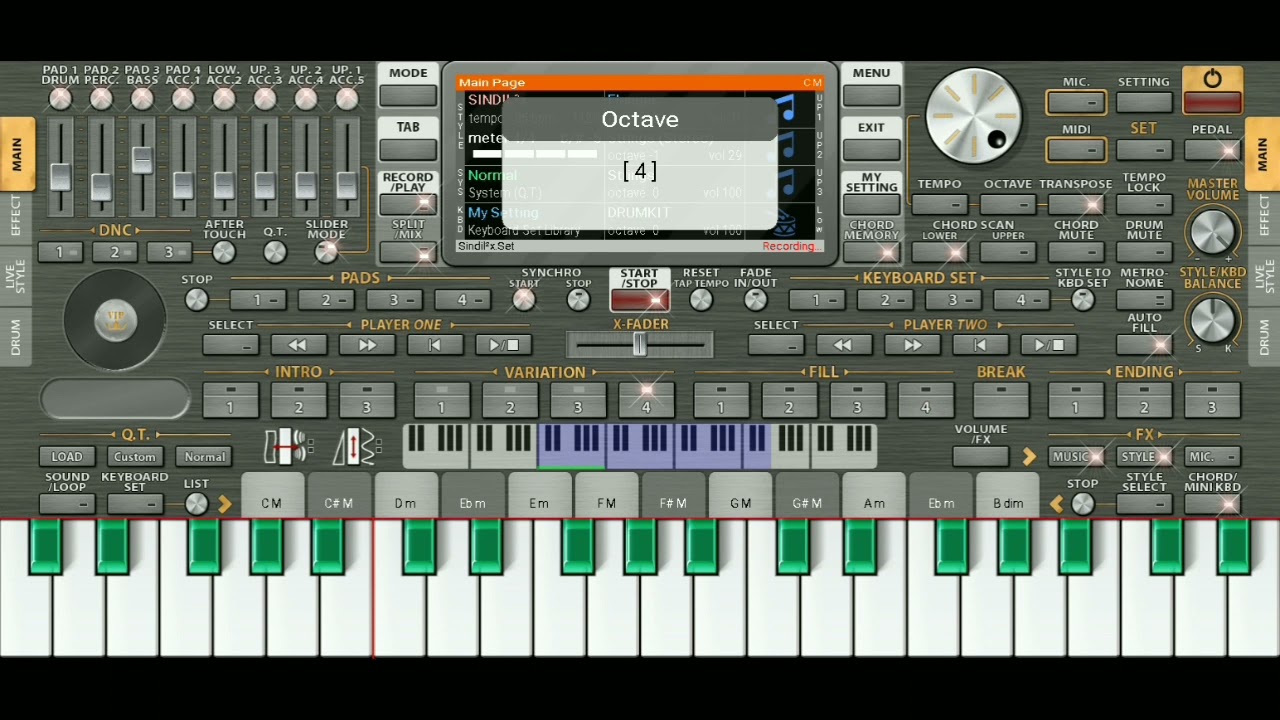The image size is (1280, 720).
Task: Select ENDING 1
Action: (1076, 398)
